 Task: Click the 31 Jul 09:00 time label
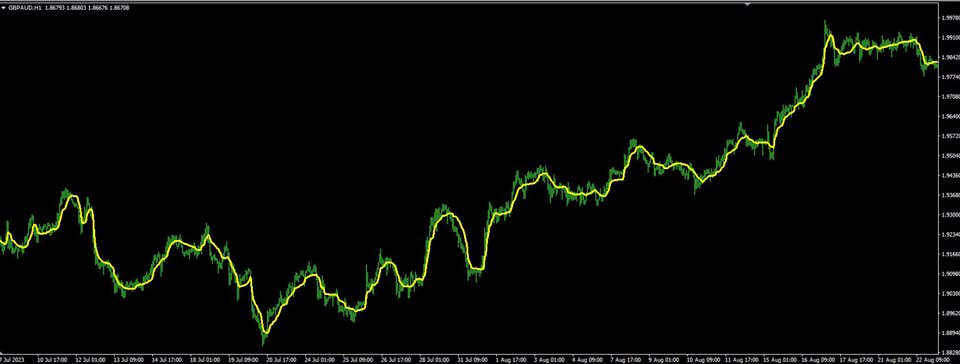(473, 360)
